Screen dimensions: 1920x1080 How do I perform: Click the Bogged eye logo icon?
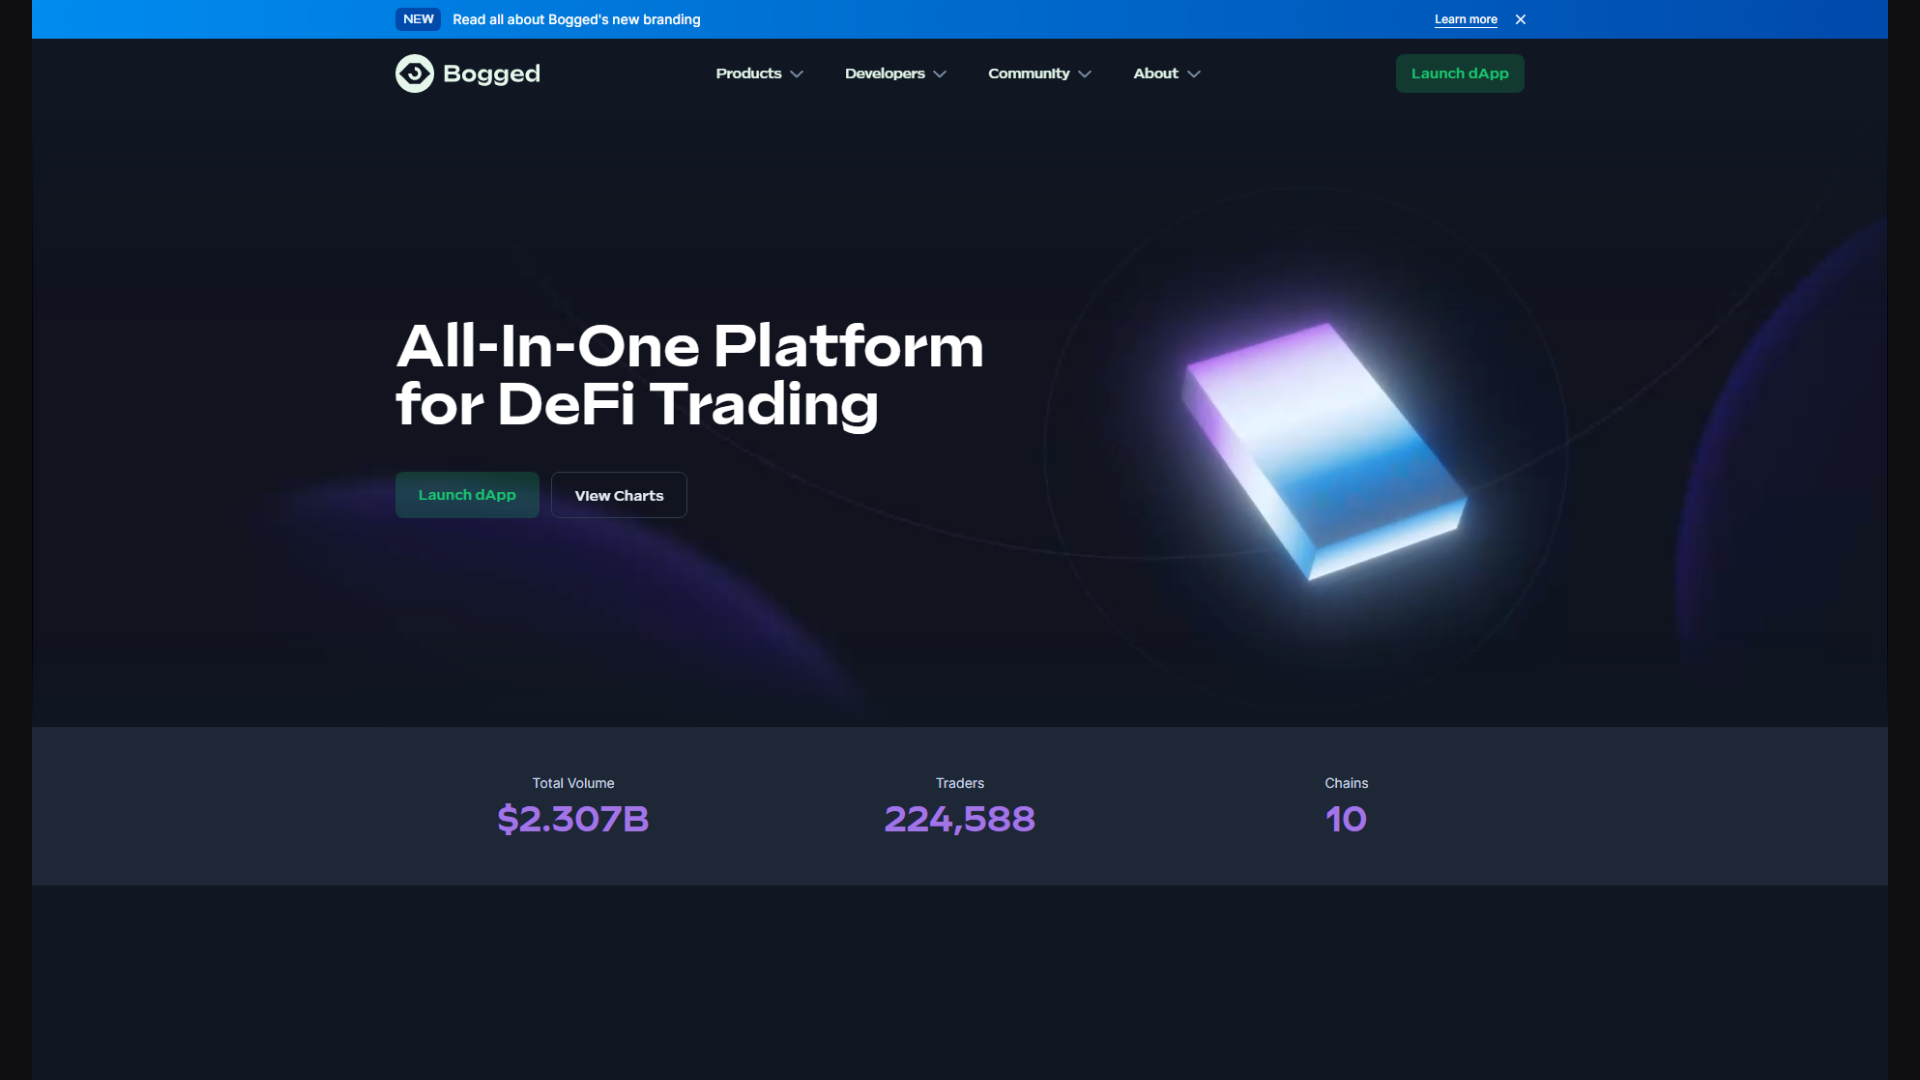[x=414, y=73]
